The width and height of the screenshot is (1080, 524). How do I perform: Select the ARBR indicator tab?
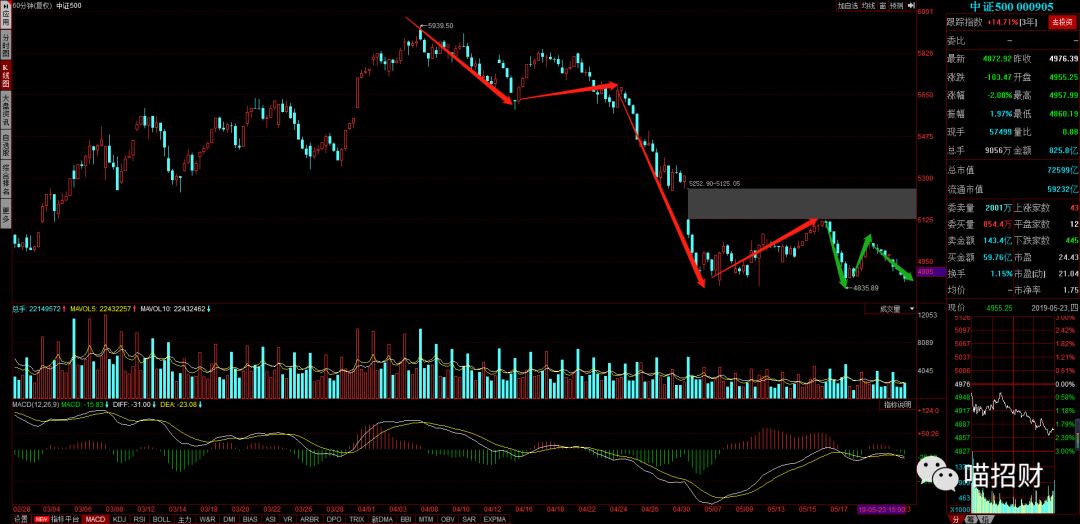point(310,518)
